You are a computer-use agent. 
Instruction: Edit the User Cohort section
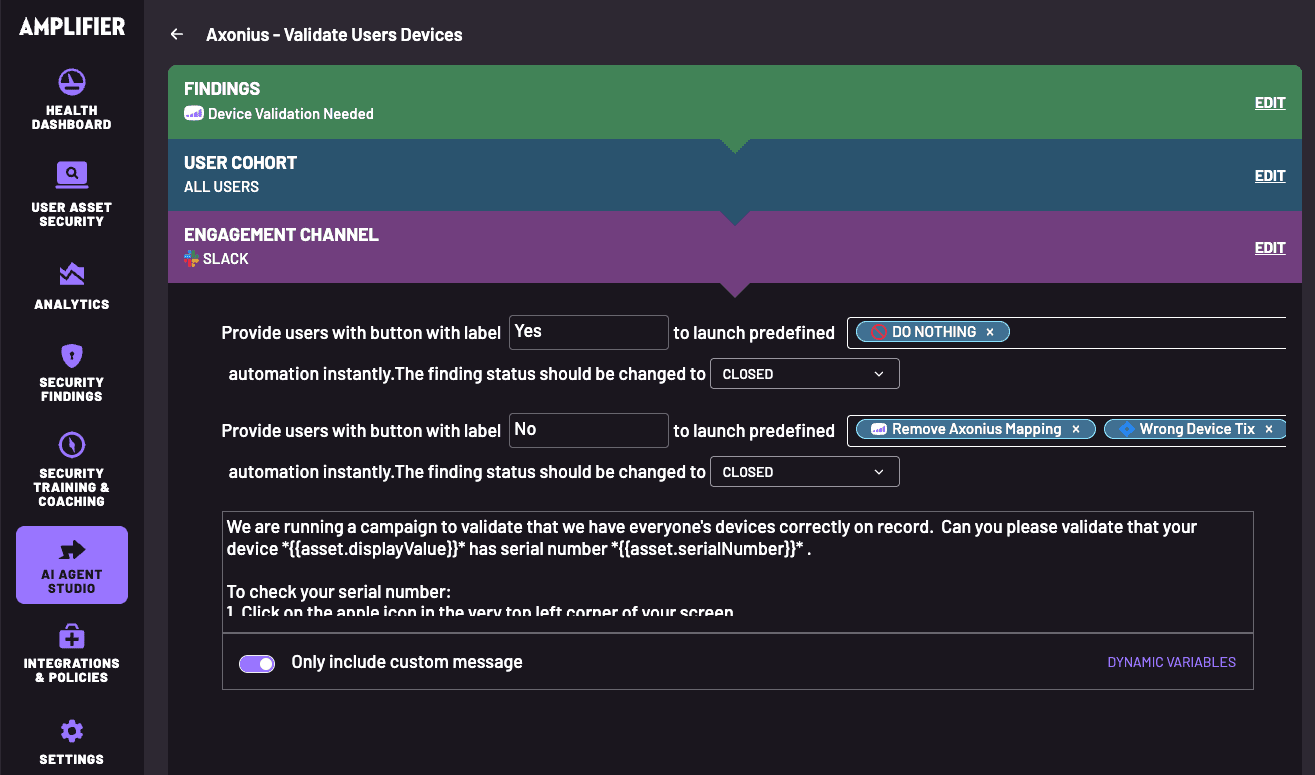(x=1270, y=176)
